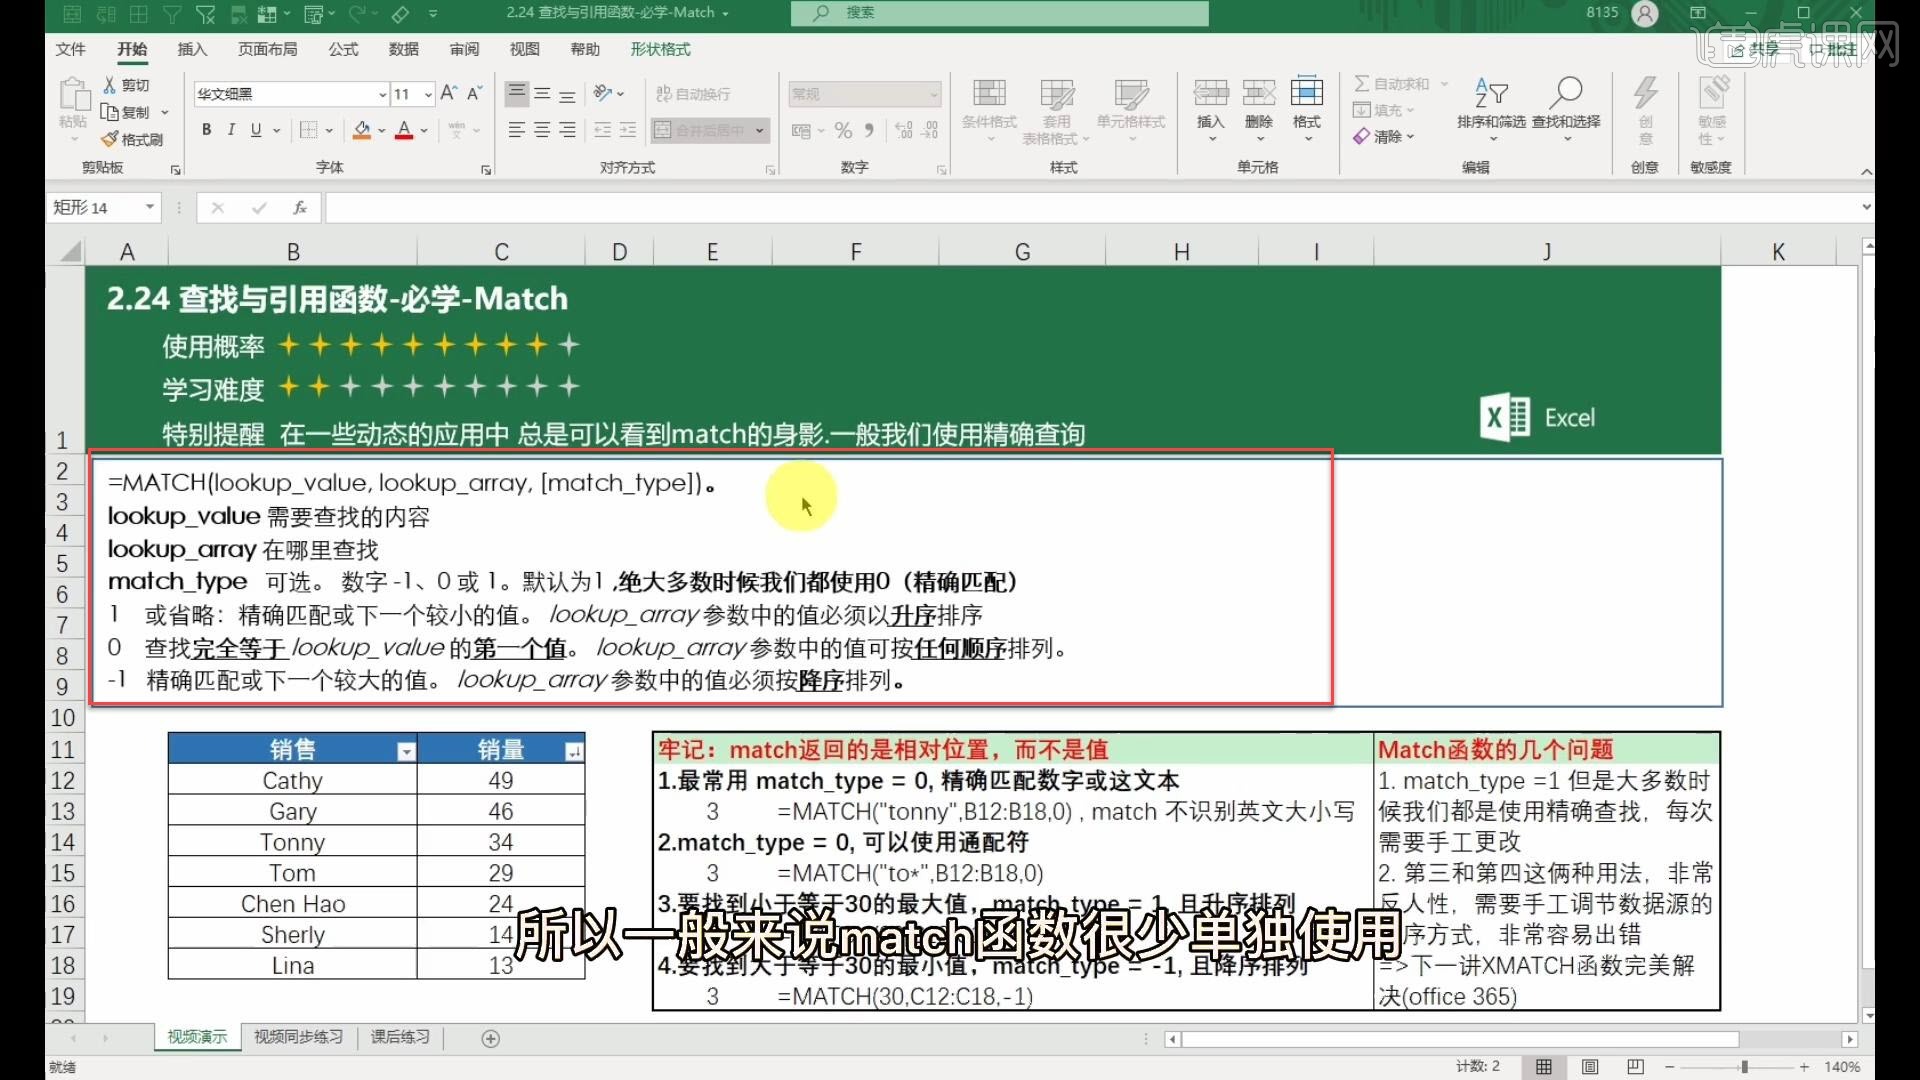Image resolution: width=1920 pixels, height=1080 pixels.
Task: Click the decrease indent icon
Action: point(602,130)
